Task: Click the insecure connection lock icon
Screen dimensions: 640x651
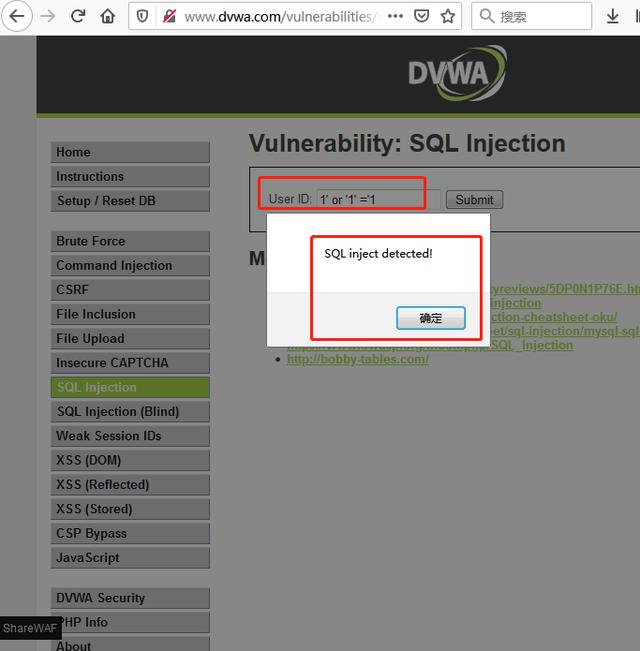Action: tap(169, 17)
